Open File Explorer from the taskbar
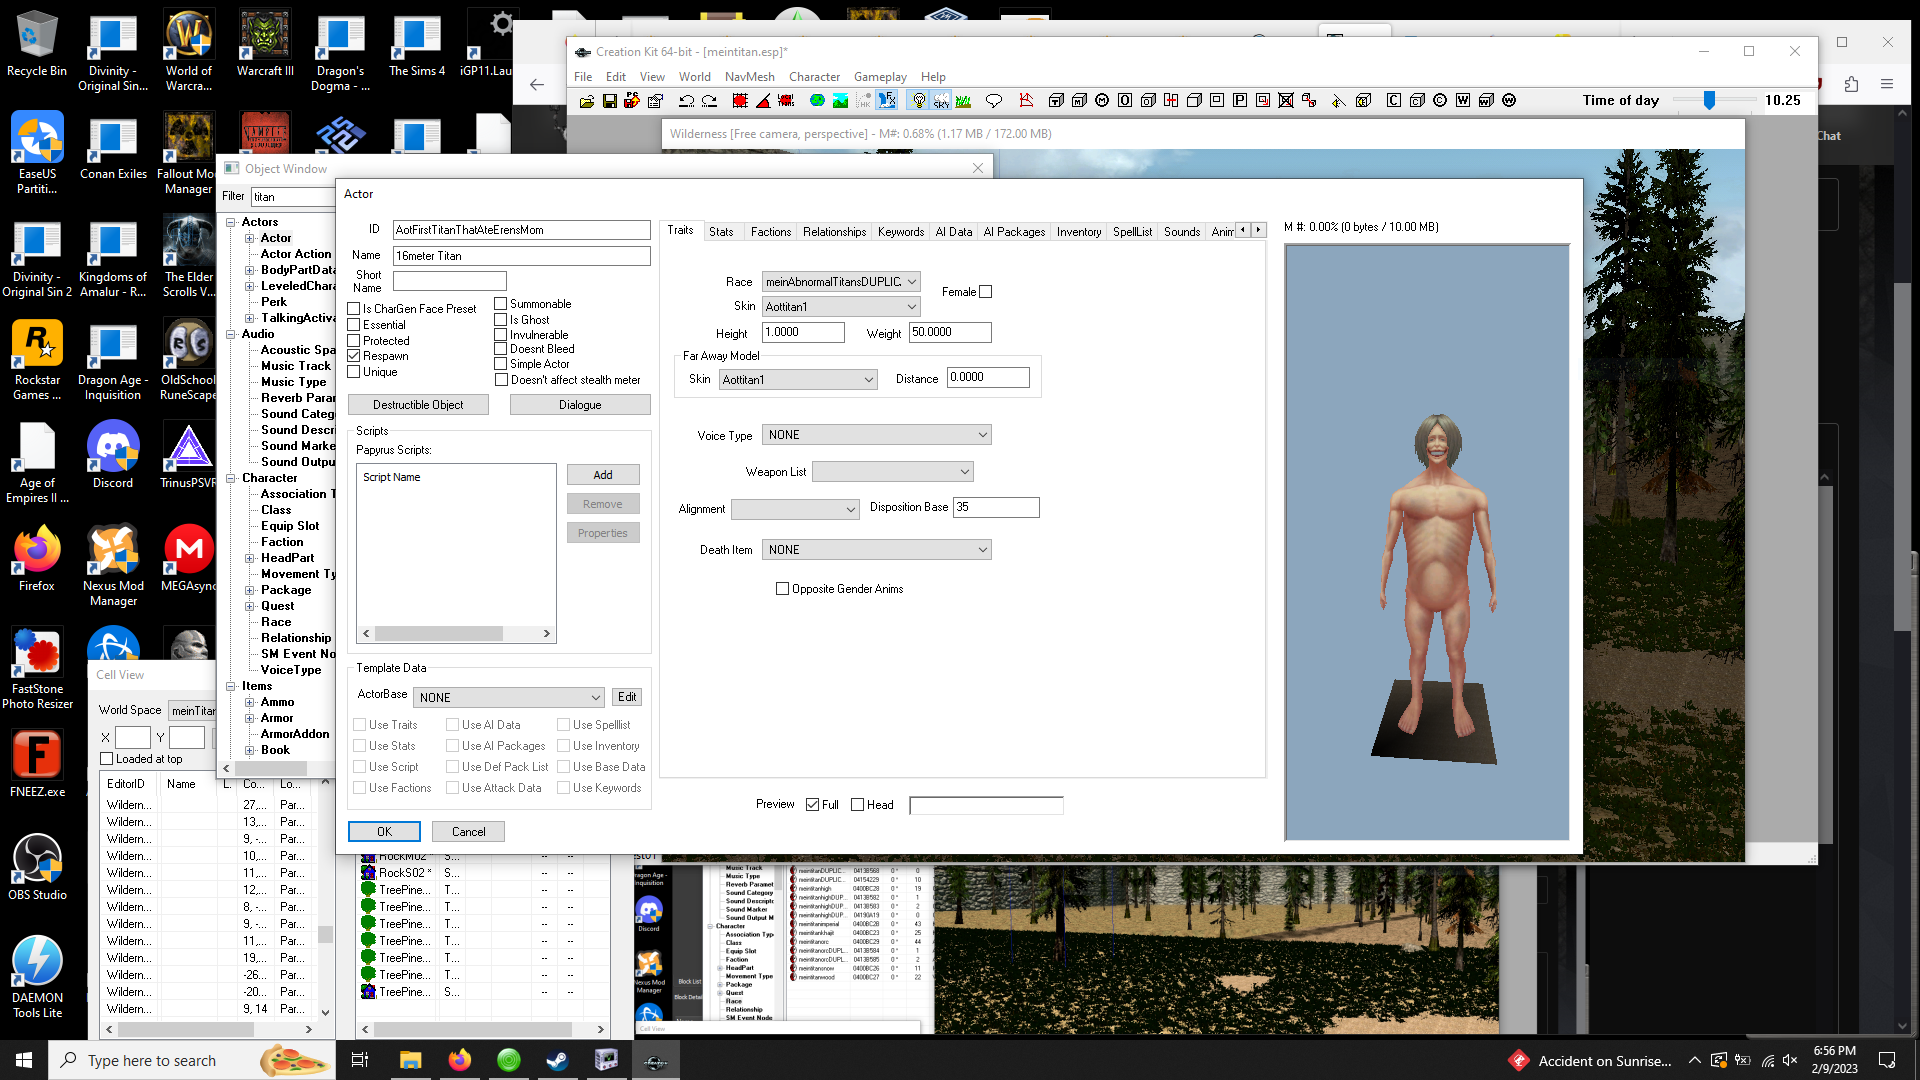 (410, 1060)
